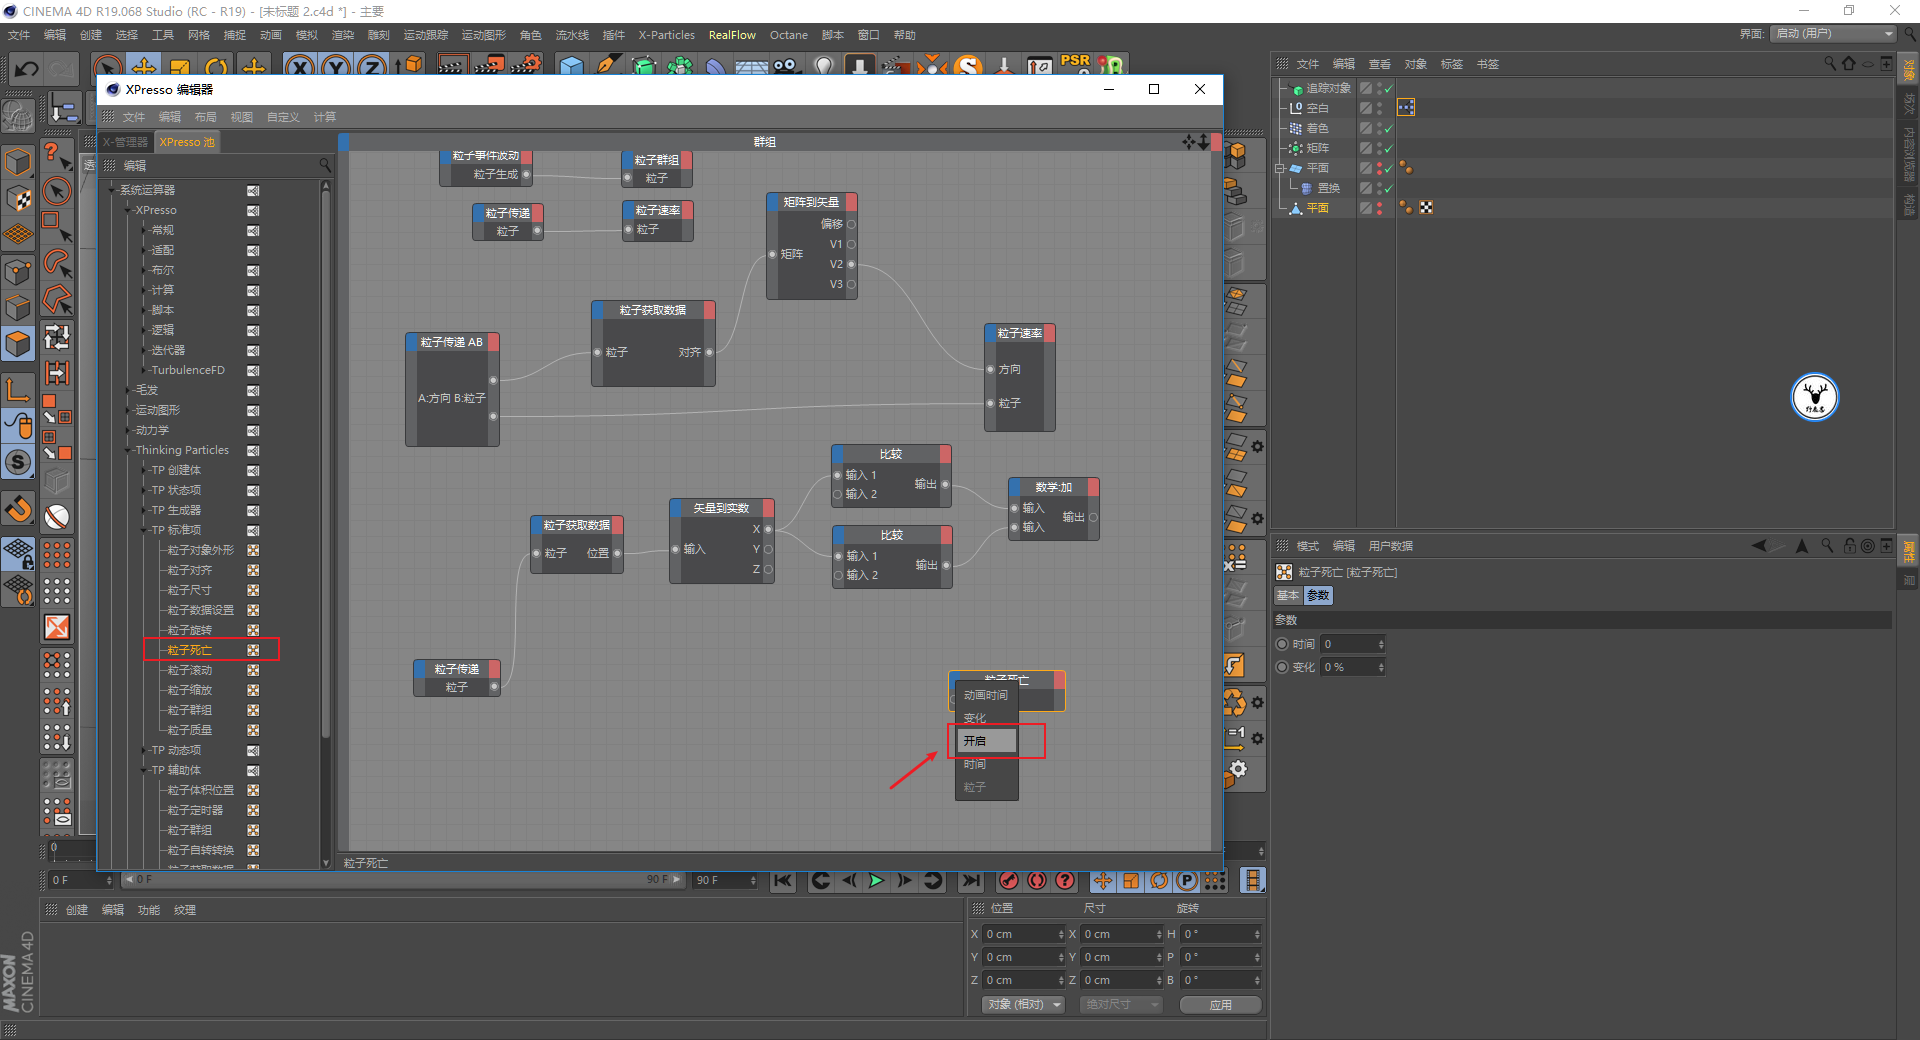Open the 对象 (相对) coordinate dropdown
This screenshot has height=1040, width=1920.
1022,1004
